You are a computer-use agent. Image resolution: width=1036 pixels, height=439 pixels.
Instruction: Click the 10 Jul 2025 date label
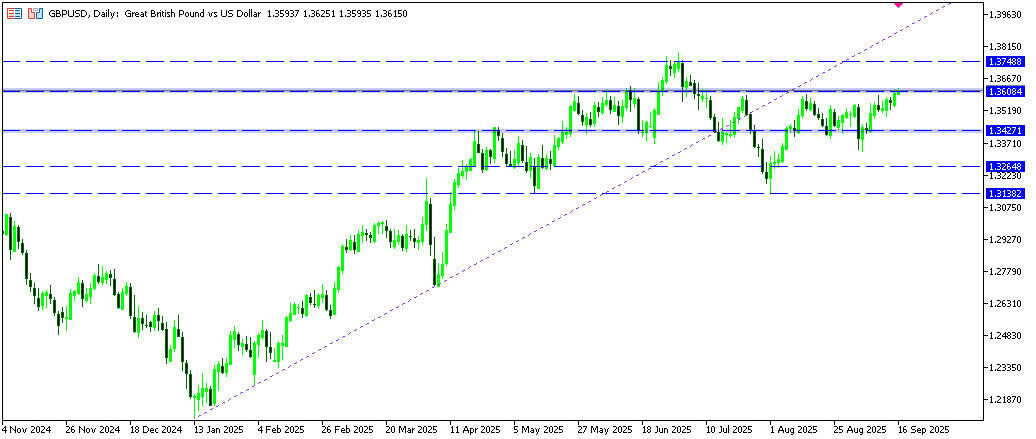(x=729, y=428)
